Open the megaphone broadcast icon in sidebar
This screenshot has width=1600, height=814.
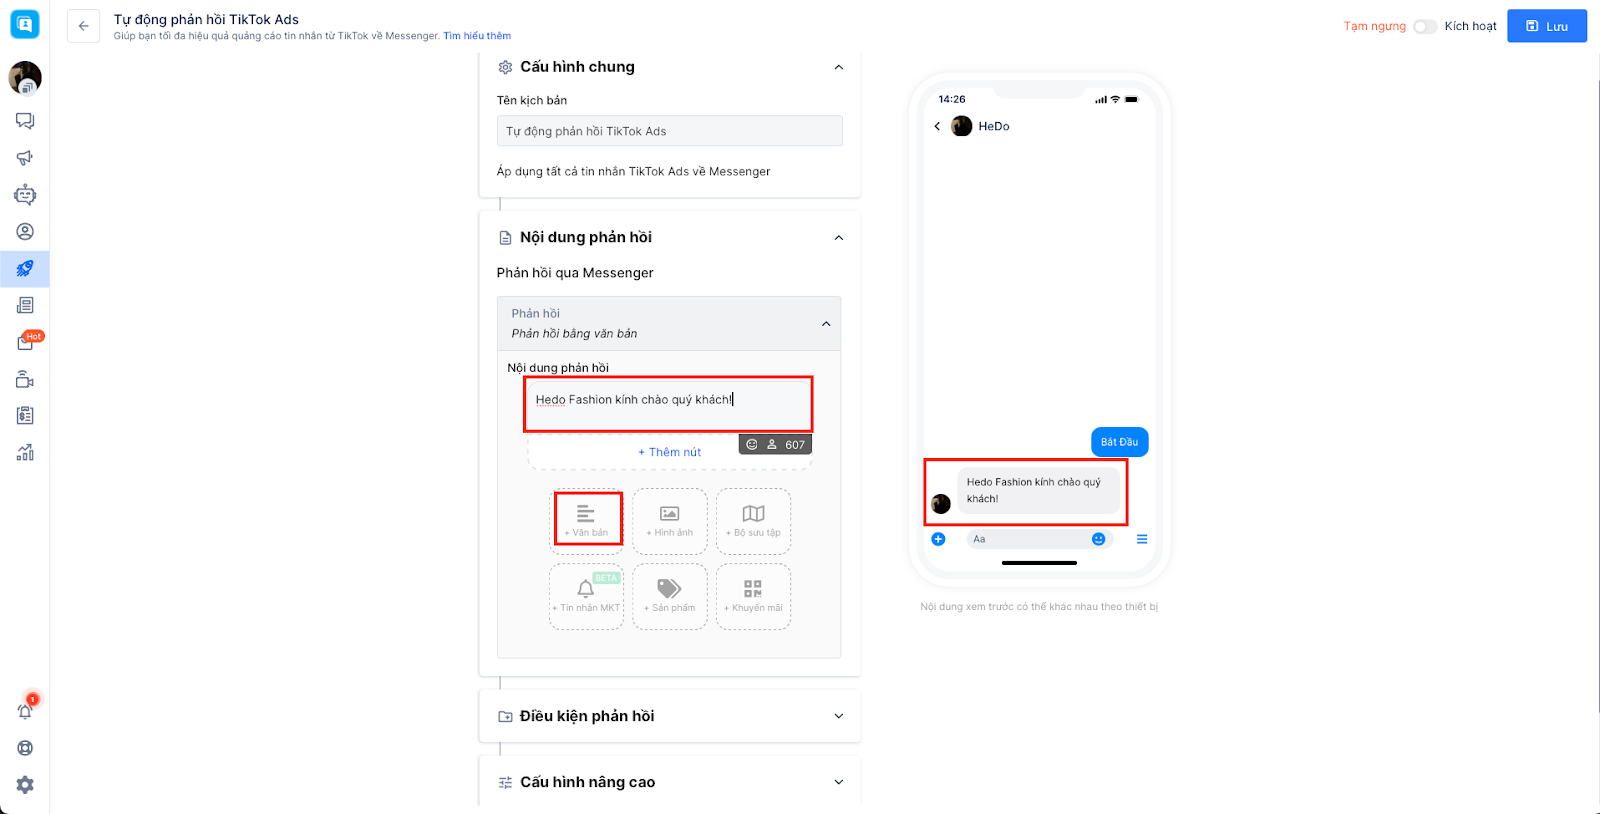pyautogui.click(x=25, y=158)
